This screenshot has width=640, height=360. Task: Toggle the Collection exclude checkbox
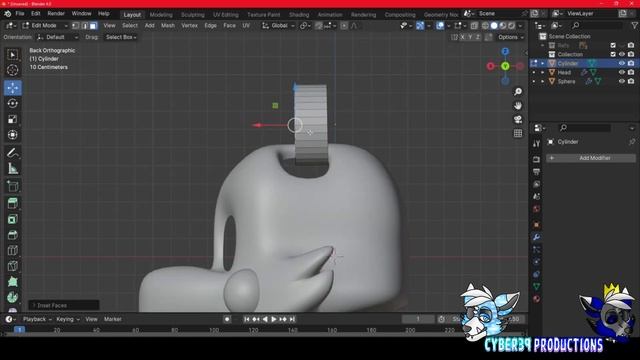(x=613, y=54)
